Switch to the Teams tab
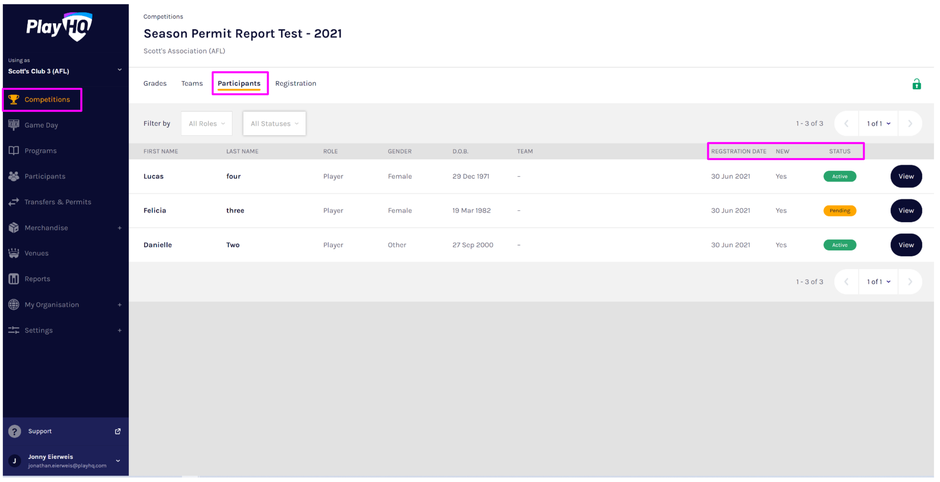940x482 pixels. [191, 84]
